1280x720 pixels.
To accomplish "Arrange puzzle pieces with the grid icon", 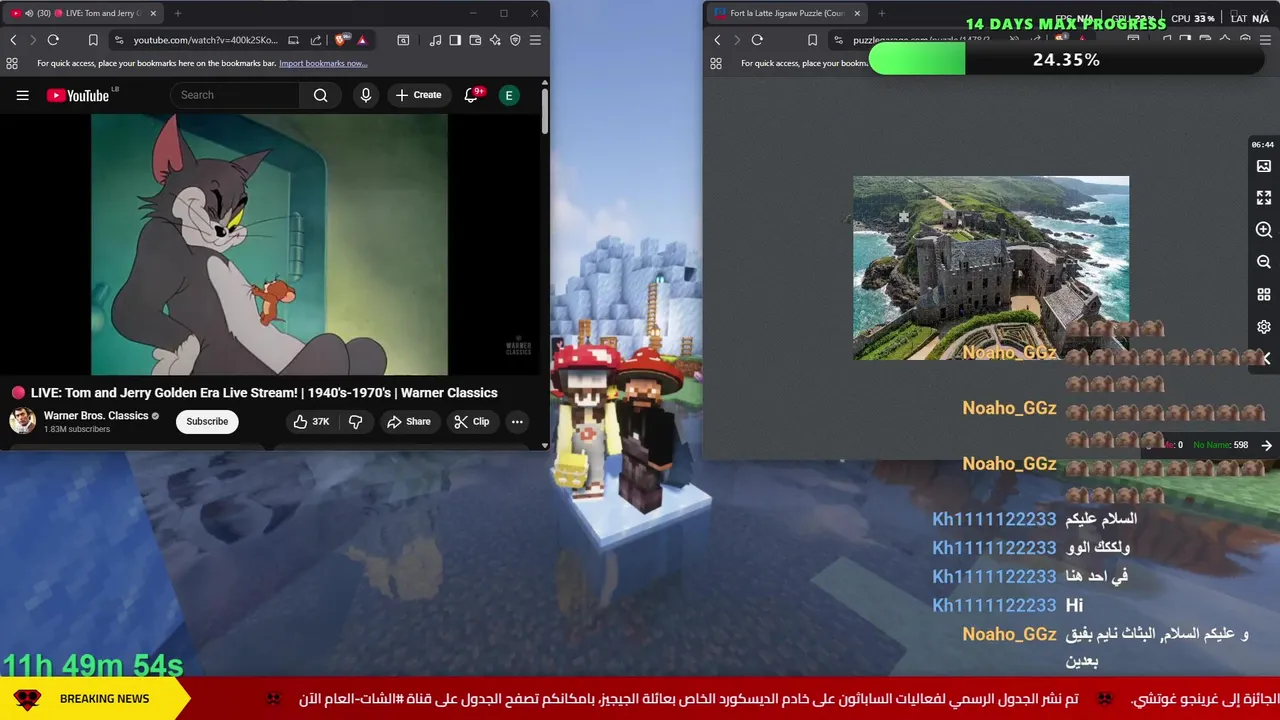I will click(1264, 295).
